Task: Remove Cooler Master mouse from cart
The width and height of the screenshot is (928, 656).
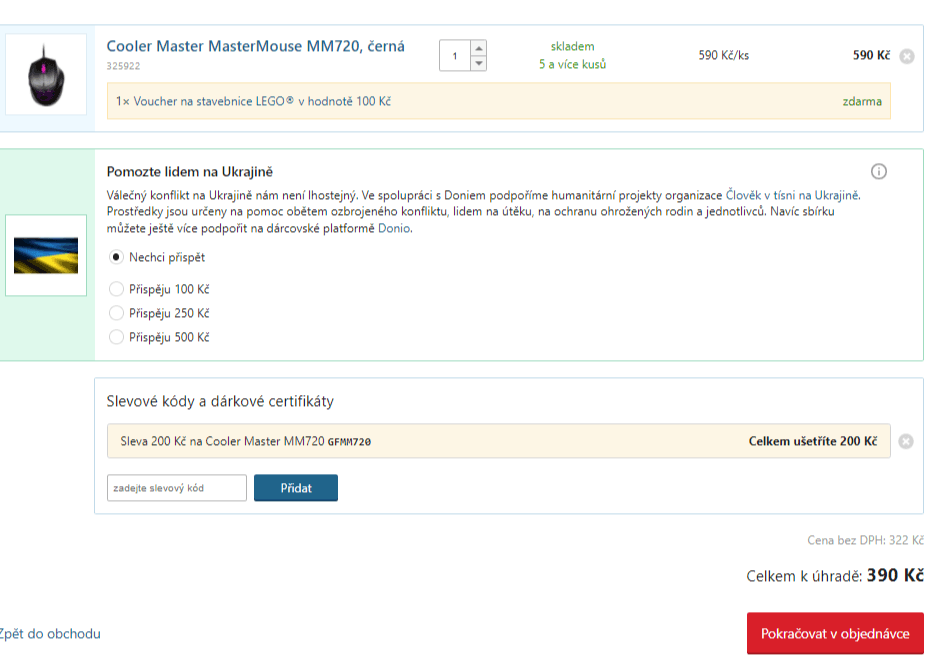Action: tap(906, 56)
